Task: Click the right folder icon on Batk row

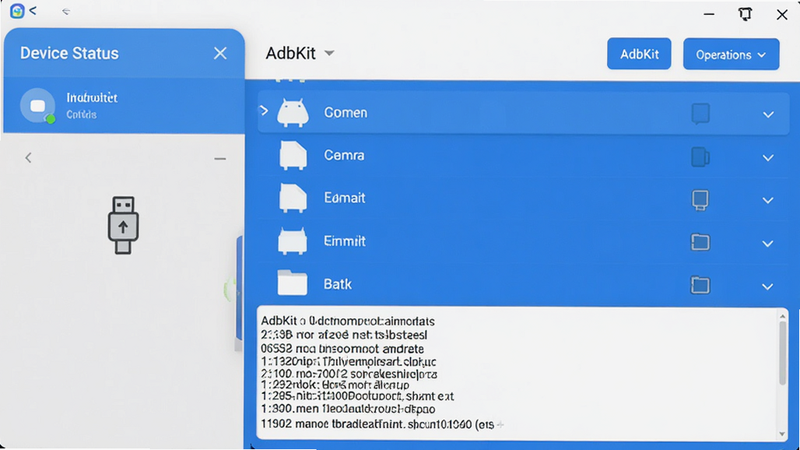Action: pyautogui.click(x=700, y=285)
